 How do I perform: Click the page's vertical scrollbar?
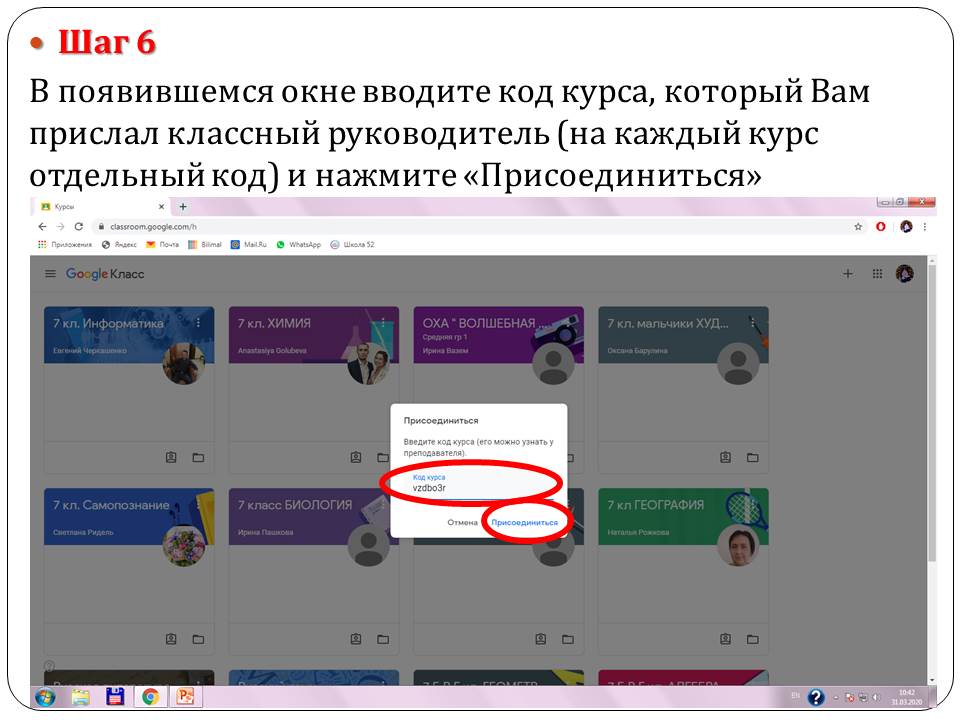click(x=931, y=420)
